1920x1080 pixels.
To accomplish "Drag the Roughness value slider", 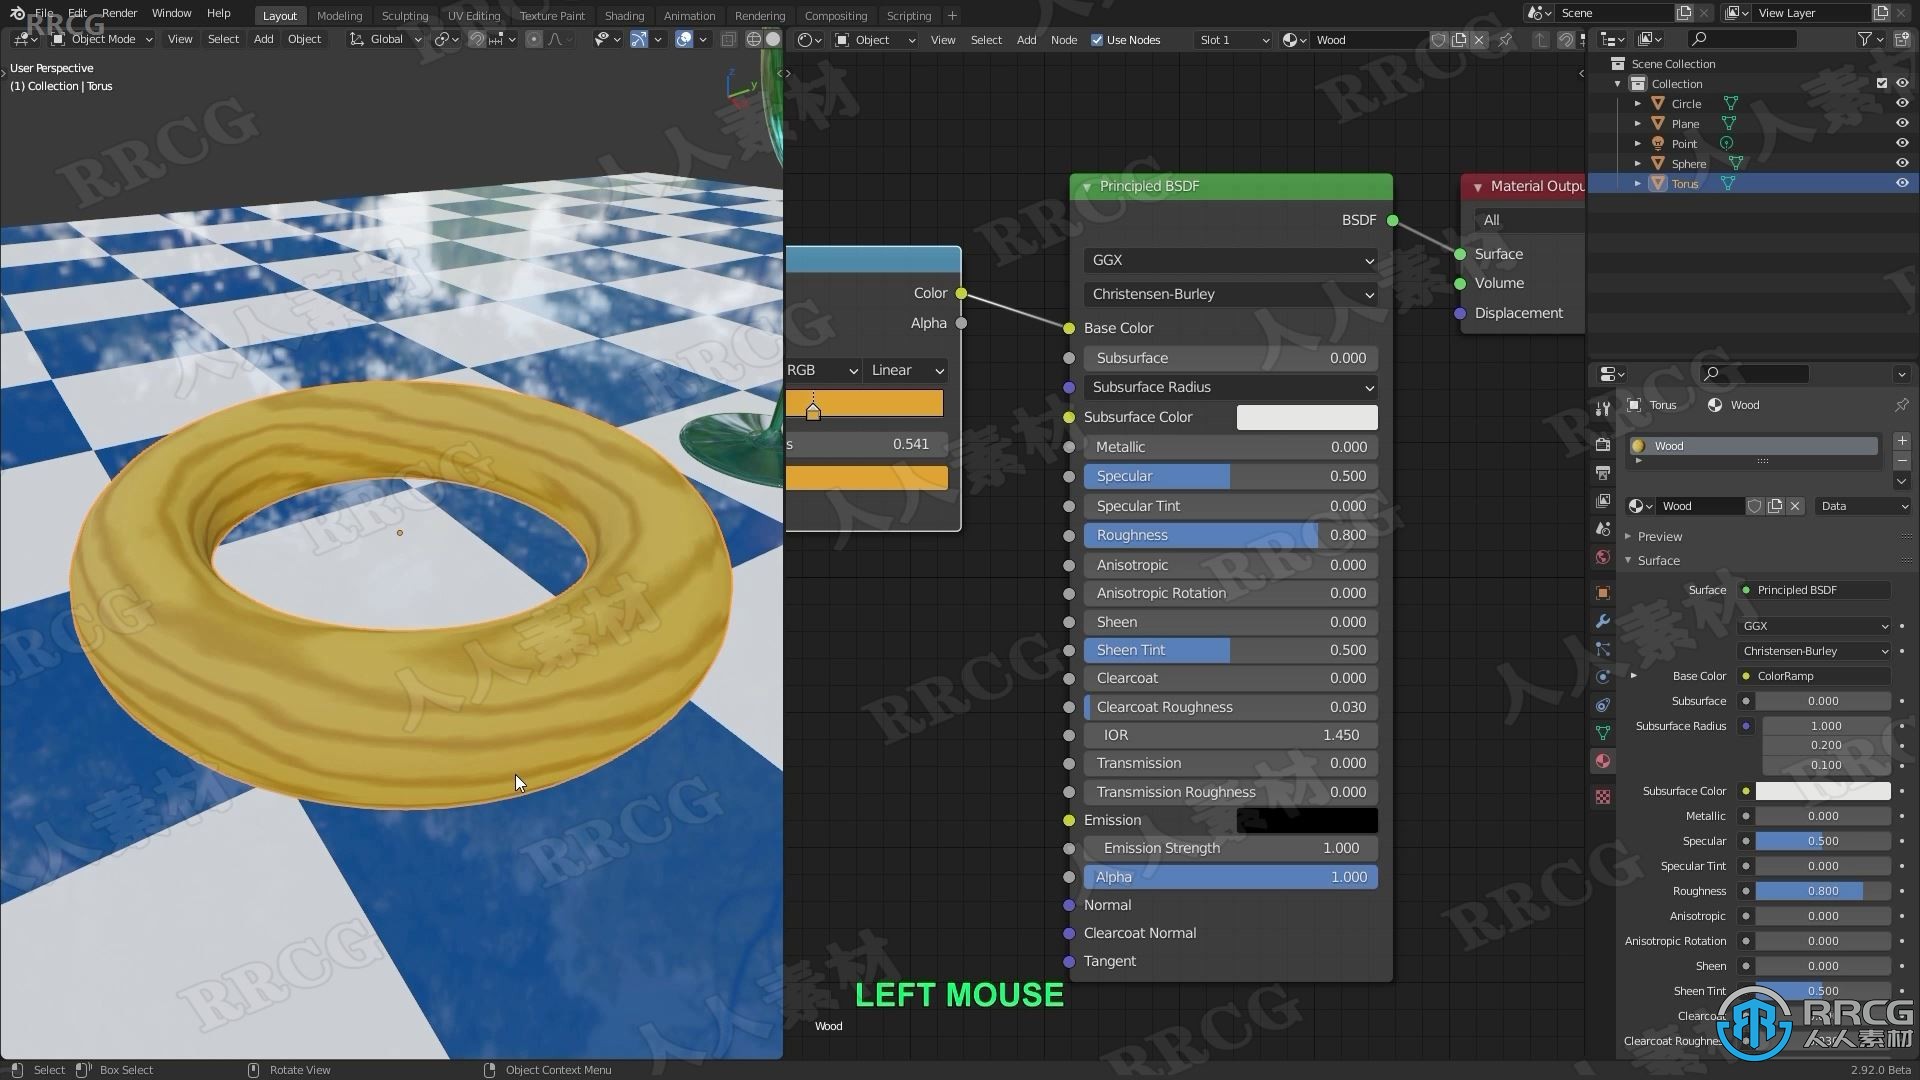I will click(x=1230, y=534).
